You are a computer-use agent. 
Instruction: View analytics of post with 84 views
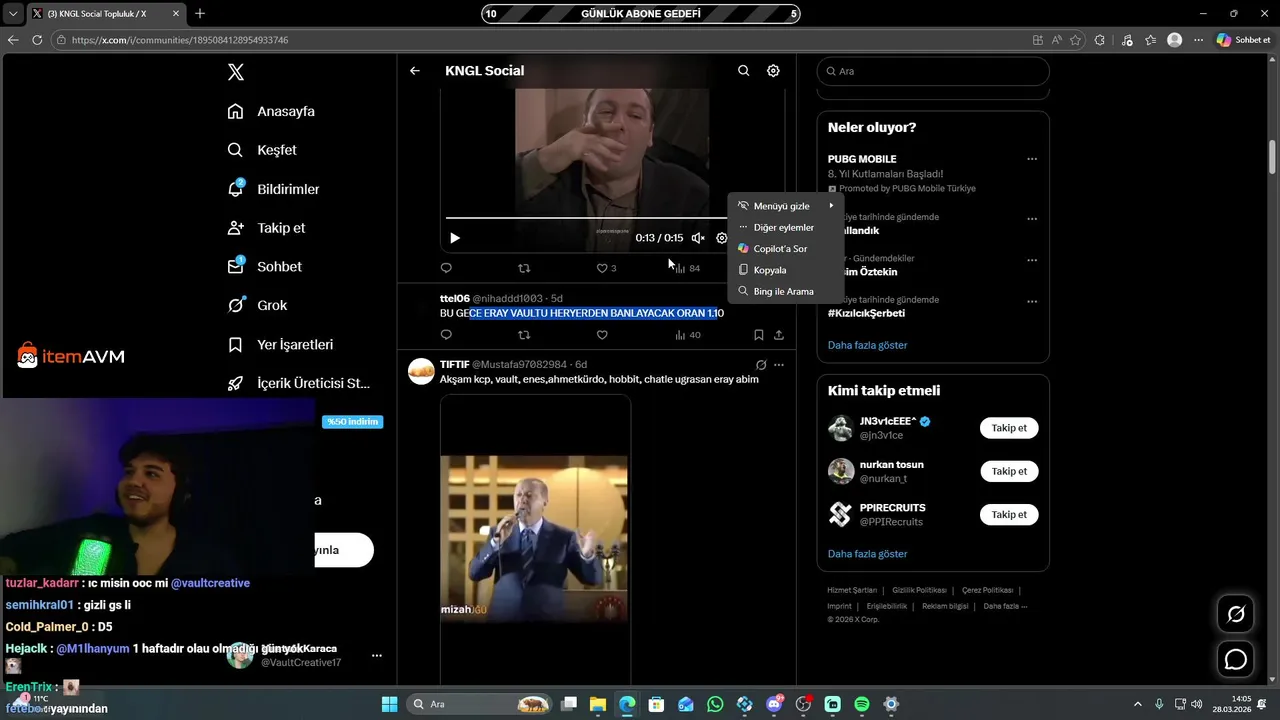(687, 268)
